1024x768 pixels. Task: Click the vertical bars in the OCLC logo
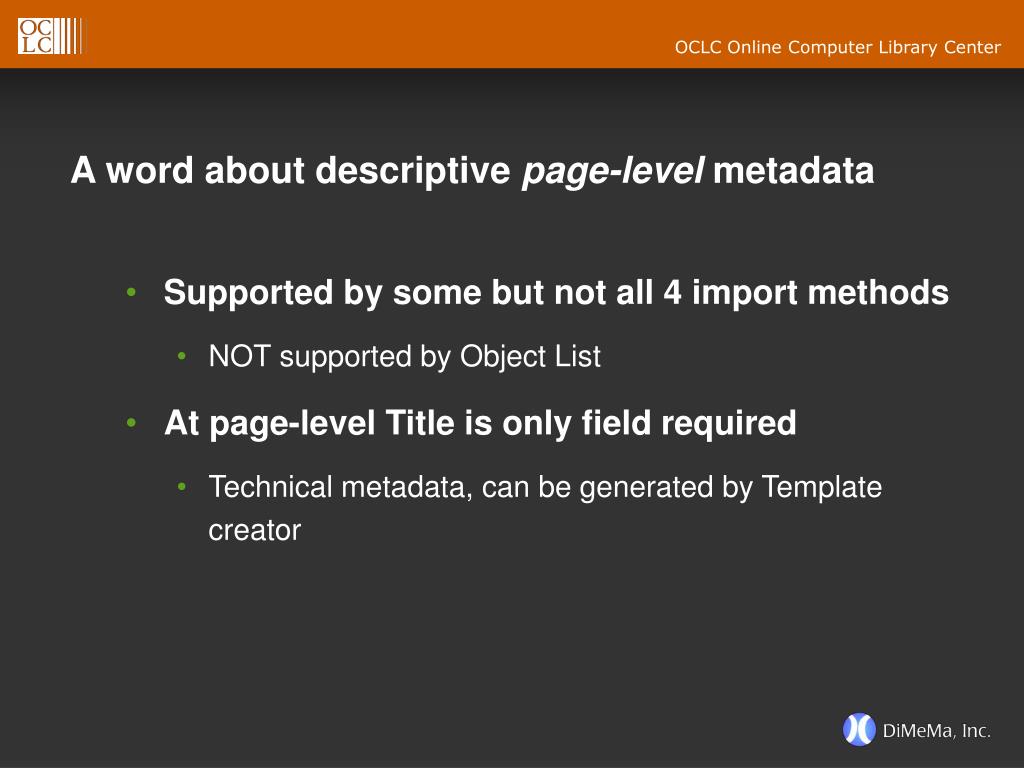pyautogui.click(x=69, y=36)
